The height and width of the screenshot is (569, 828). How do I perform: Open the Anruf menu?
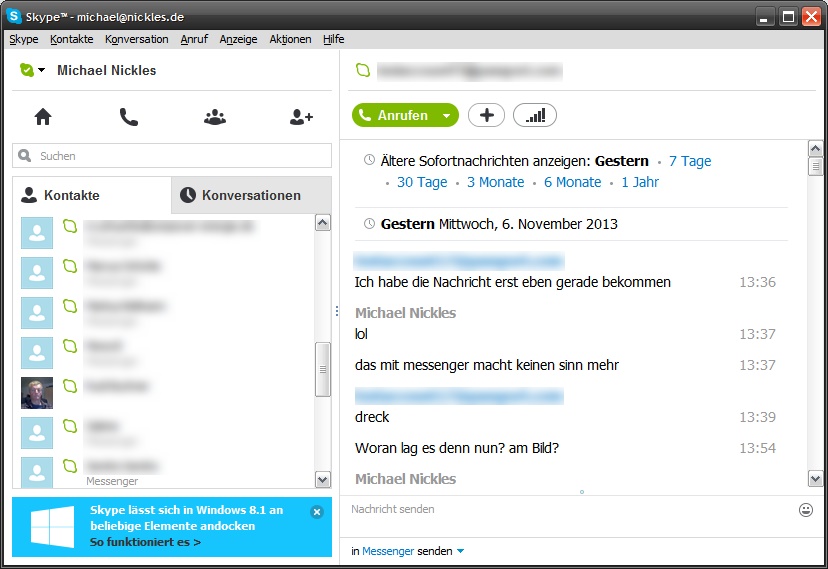(194, 39)
